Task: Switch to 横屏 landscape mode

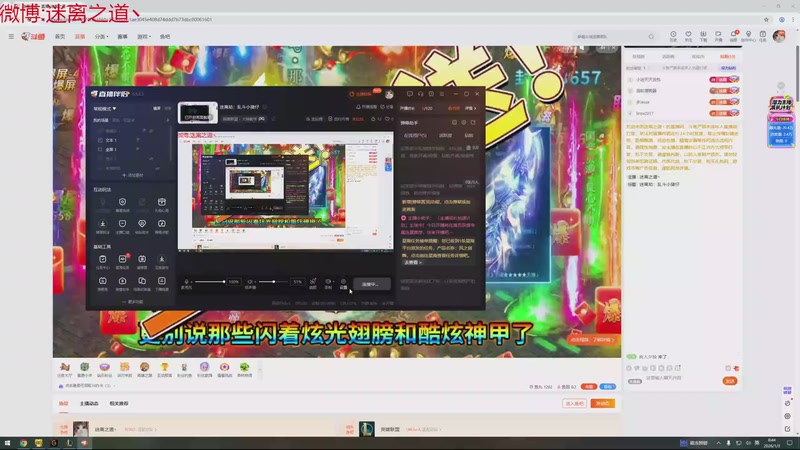Action: coord(157,109)
